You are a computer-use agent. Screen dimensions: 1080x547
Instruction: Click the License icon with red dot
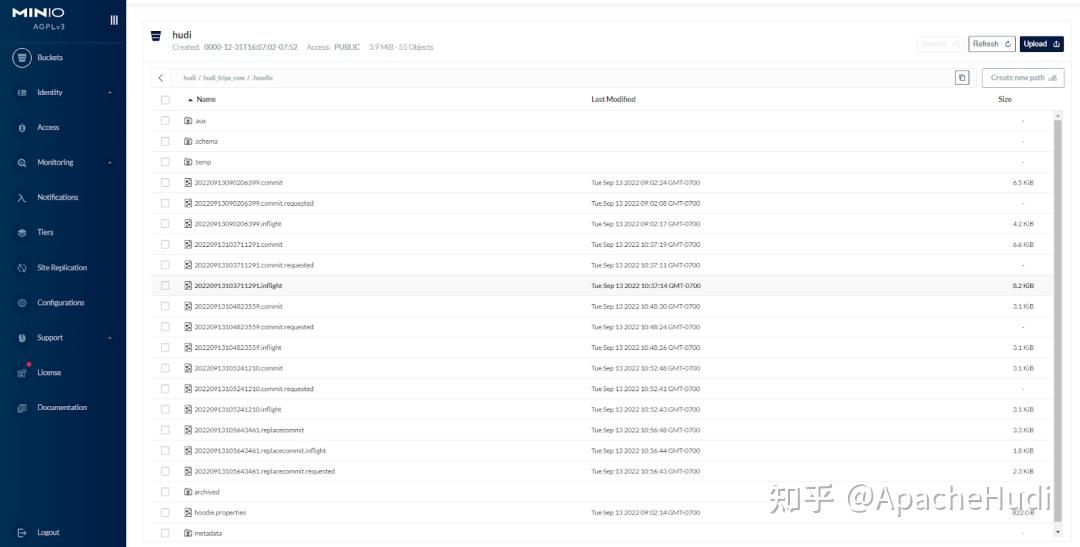pos(22,373)
